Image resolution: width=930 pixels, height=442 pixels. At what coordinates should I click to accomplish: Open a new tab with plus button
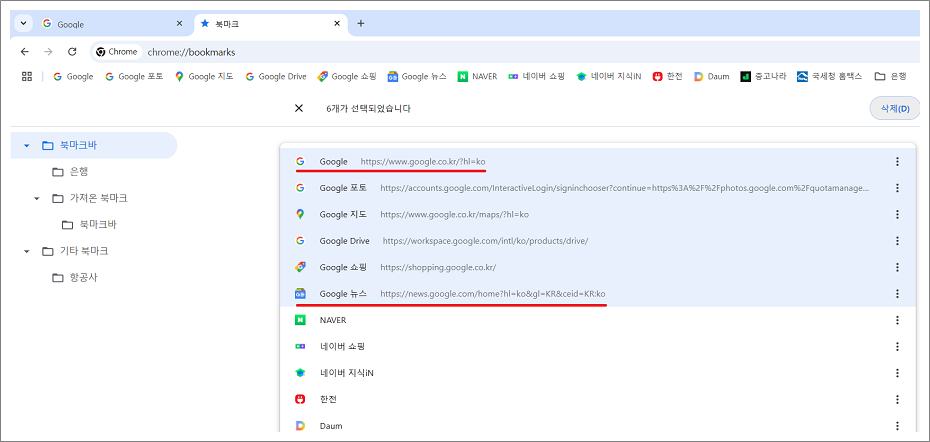361,24
